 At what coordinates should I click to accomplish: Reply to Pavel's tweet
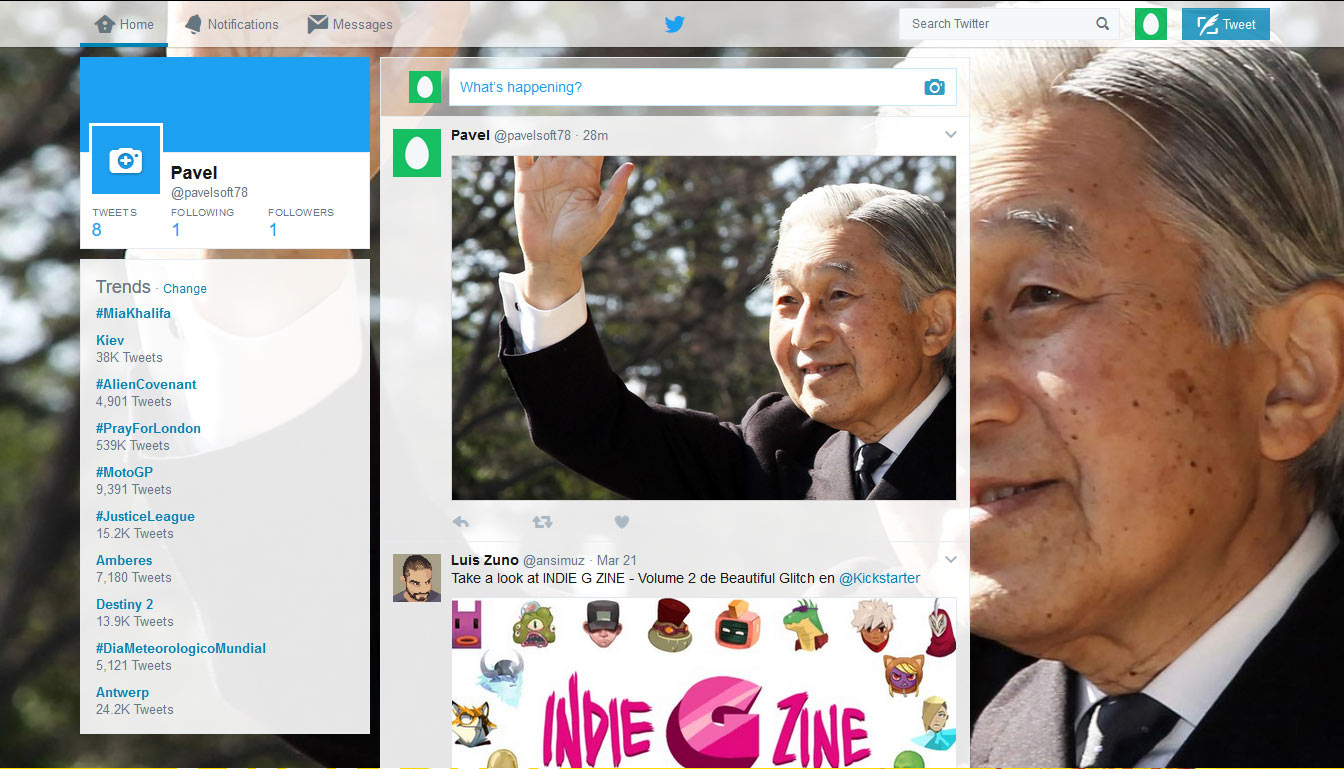461,522
